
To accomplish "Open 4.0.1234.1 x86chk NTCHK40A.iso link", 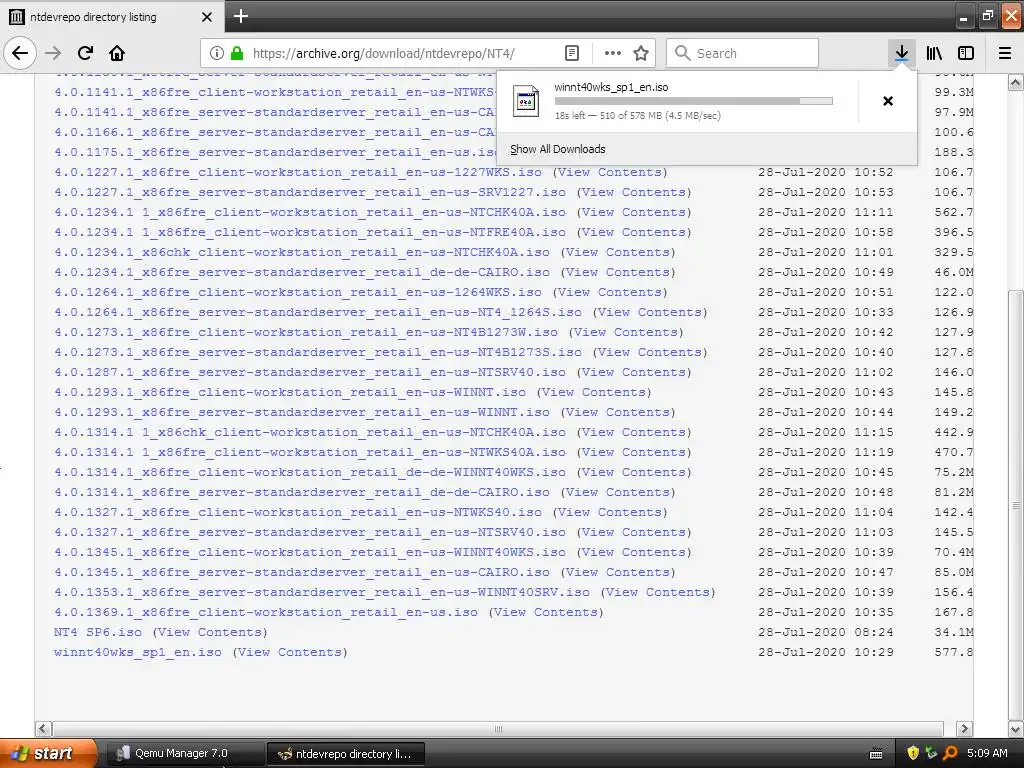I will tap(302, 252).
